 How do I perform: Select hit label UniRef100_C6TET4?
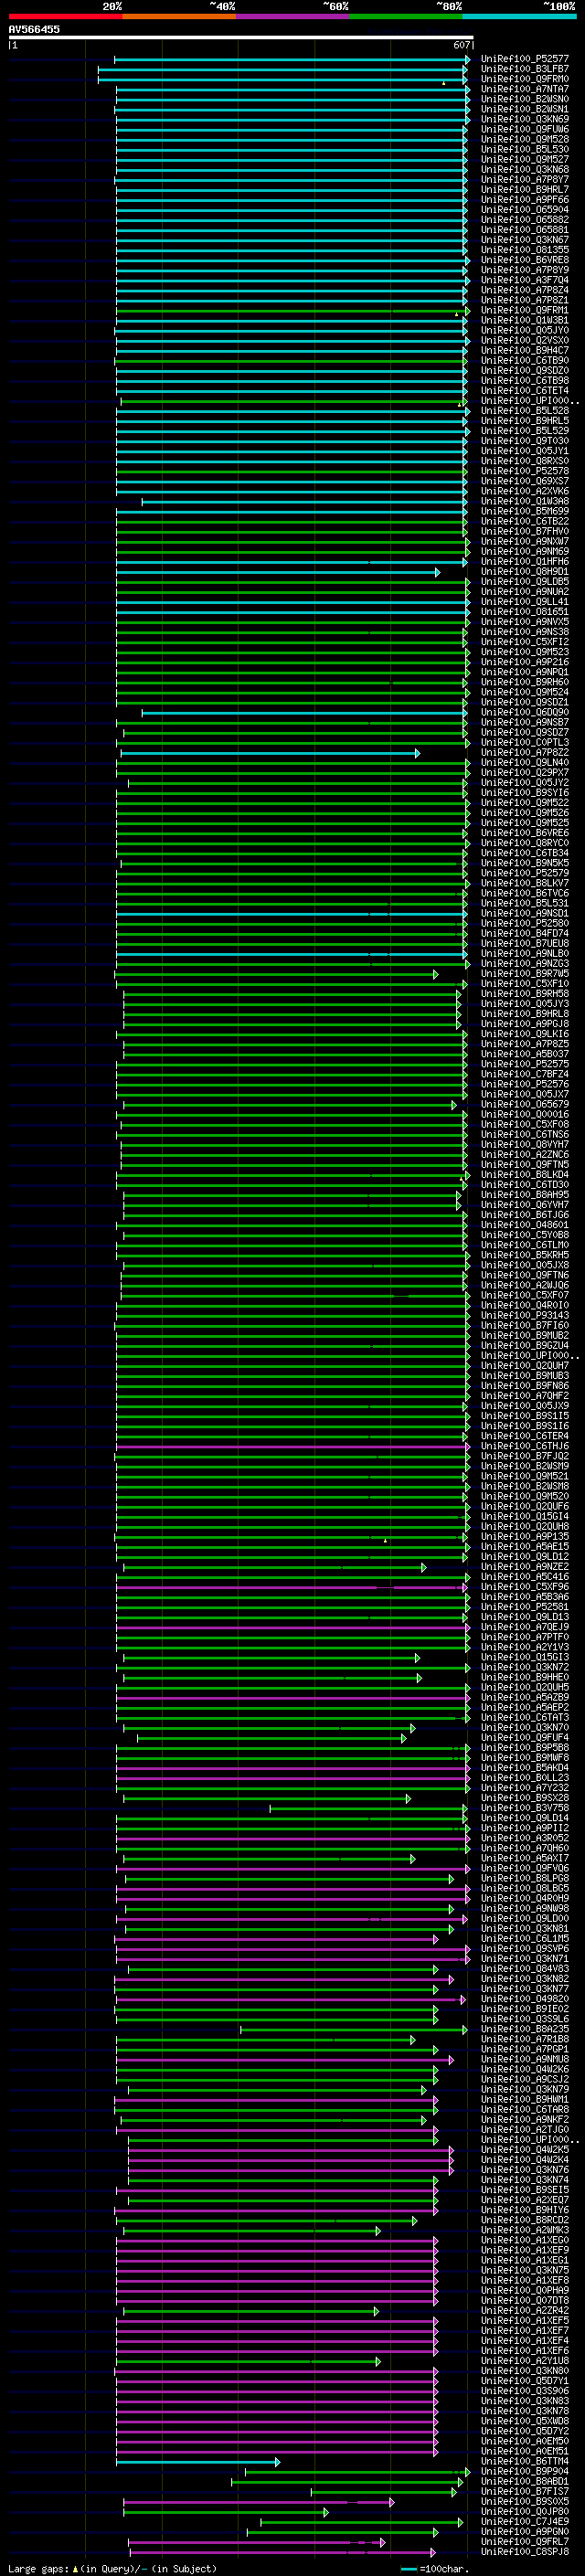pyautogui.click(x=525, y=391)
